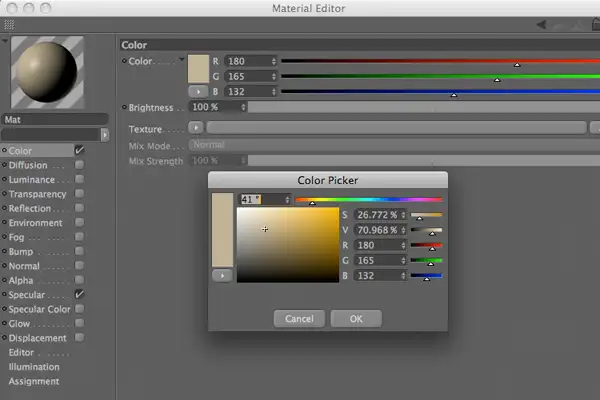Enable the Transparency channel checkbox
Image resolution: width=600 pixels, height=400 pixels.
(x=79, y=194)
